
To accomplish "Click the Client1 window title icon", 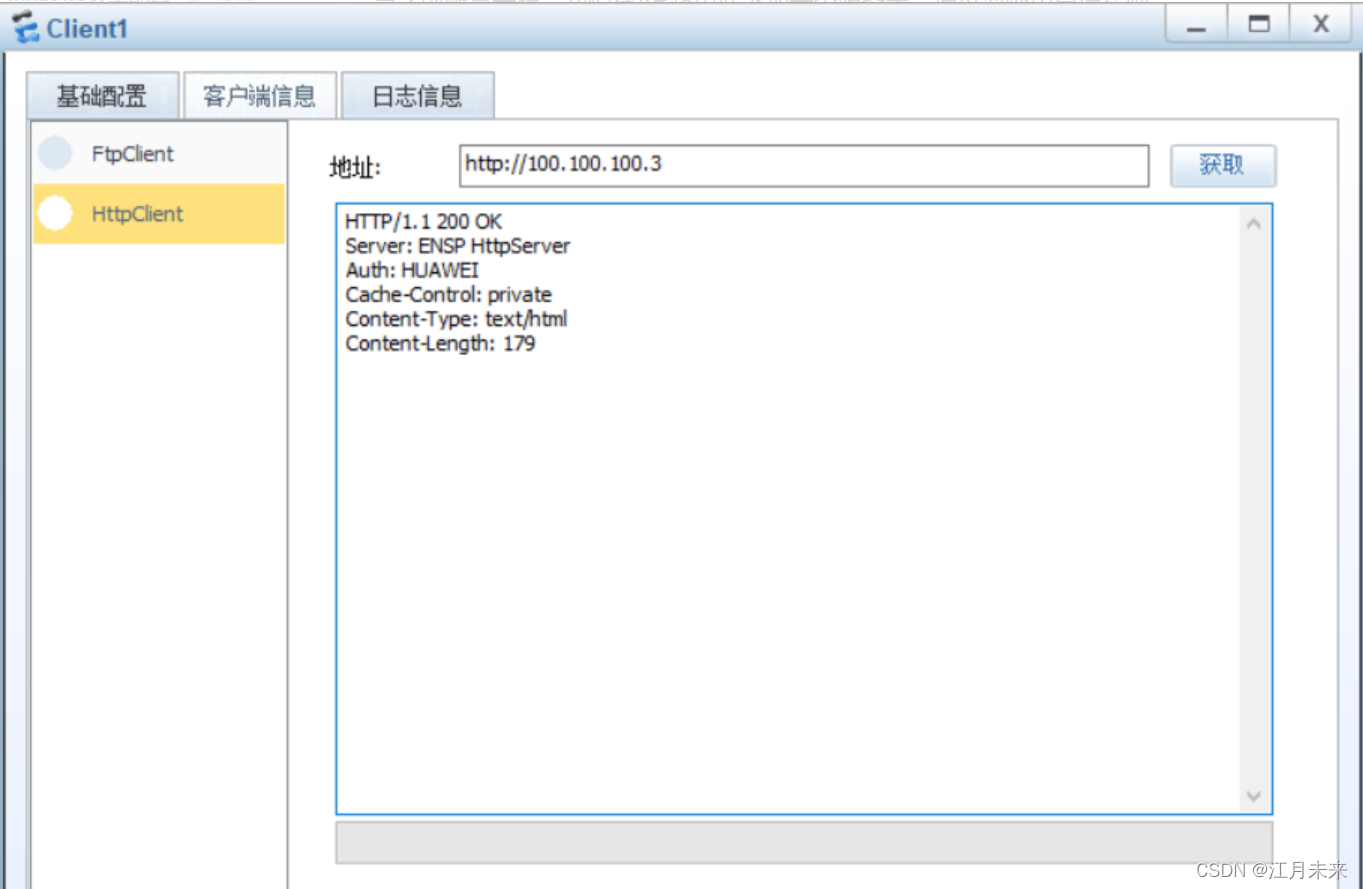I will 25,27.
